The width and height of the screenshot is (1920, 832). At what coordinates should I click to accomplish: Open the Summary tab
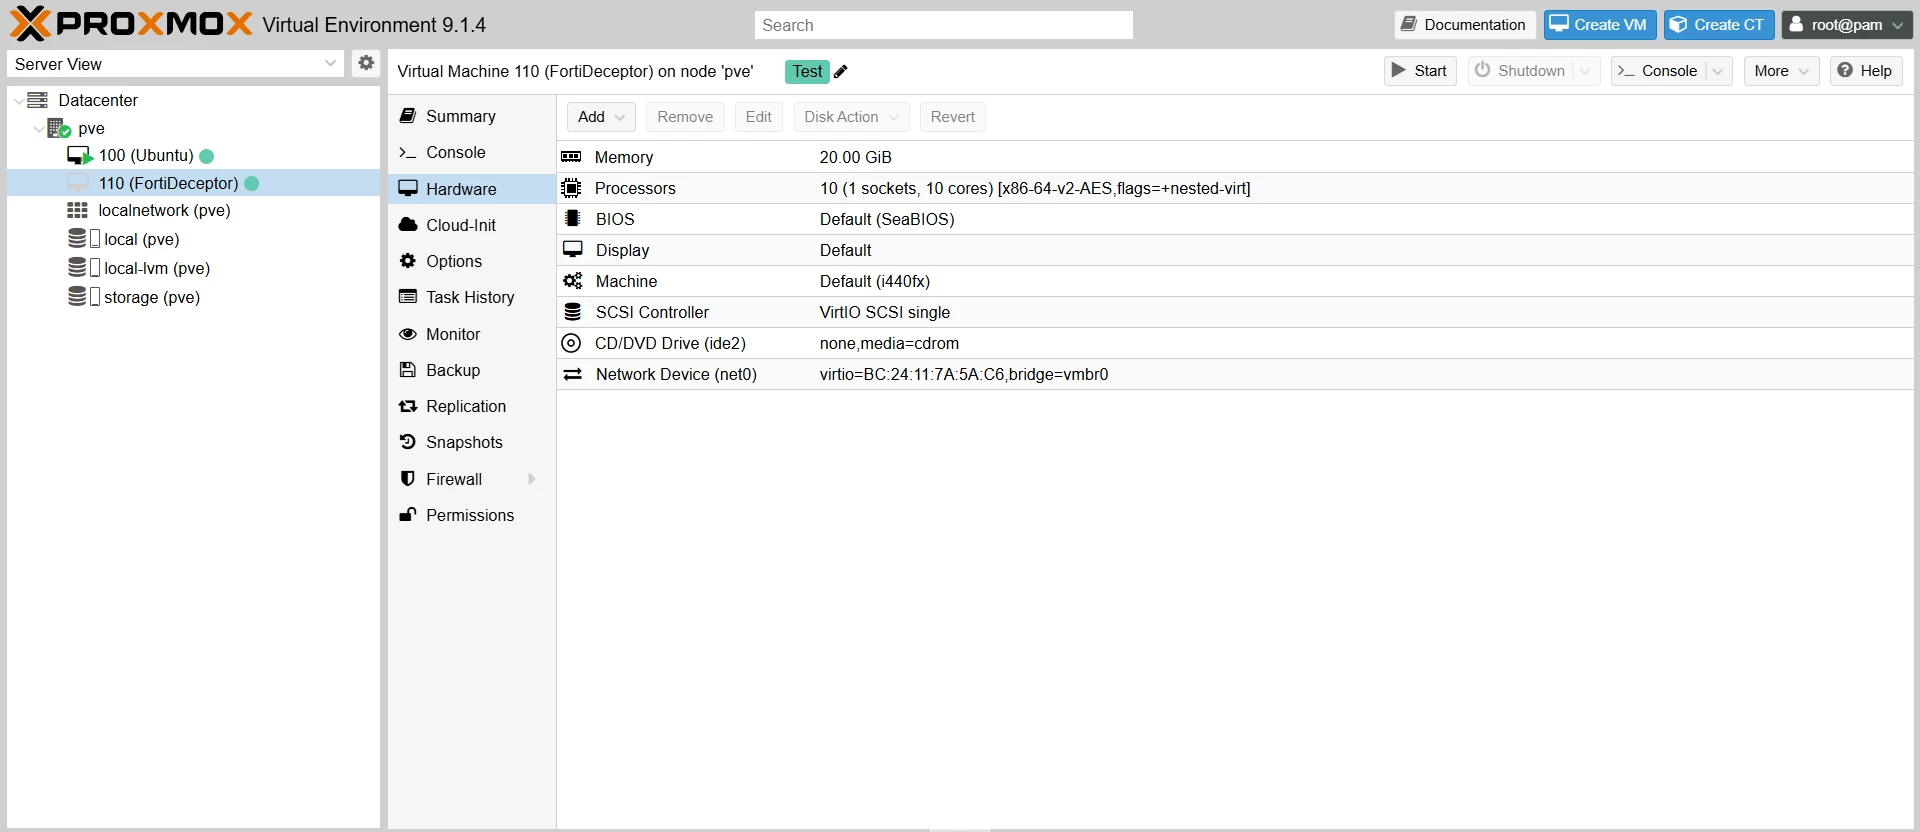(x=472, y=116)
